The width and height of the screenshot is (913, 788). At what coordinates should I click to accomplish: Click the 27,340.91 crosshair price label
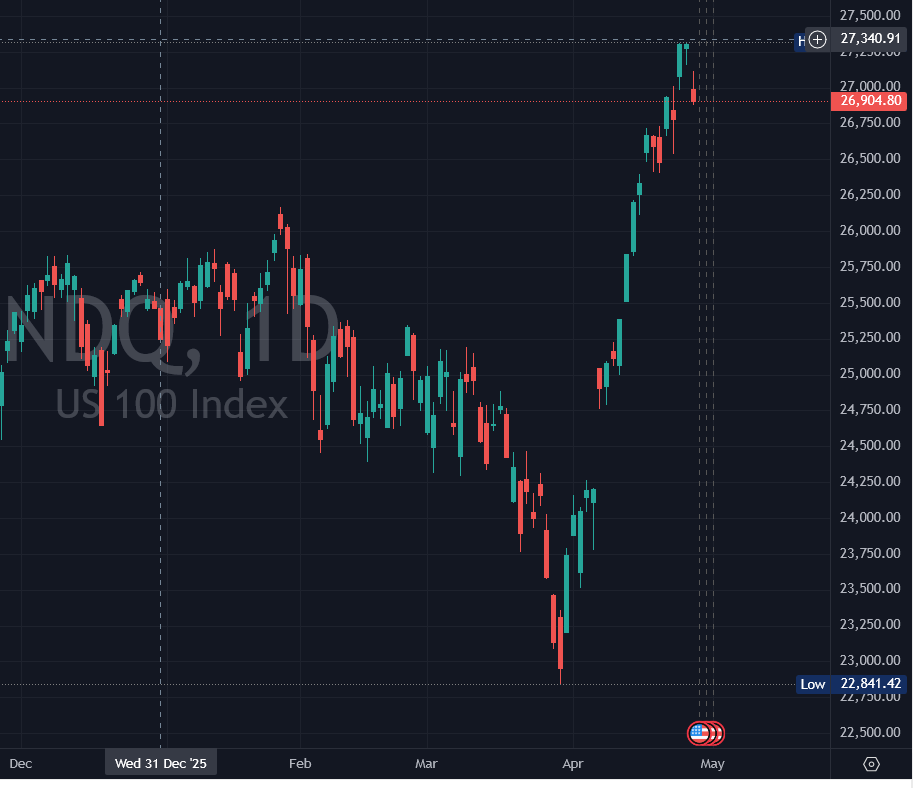(870, 38)
